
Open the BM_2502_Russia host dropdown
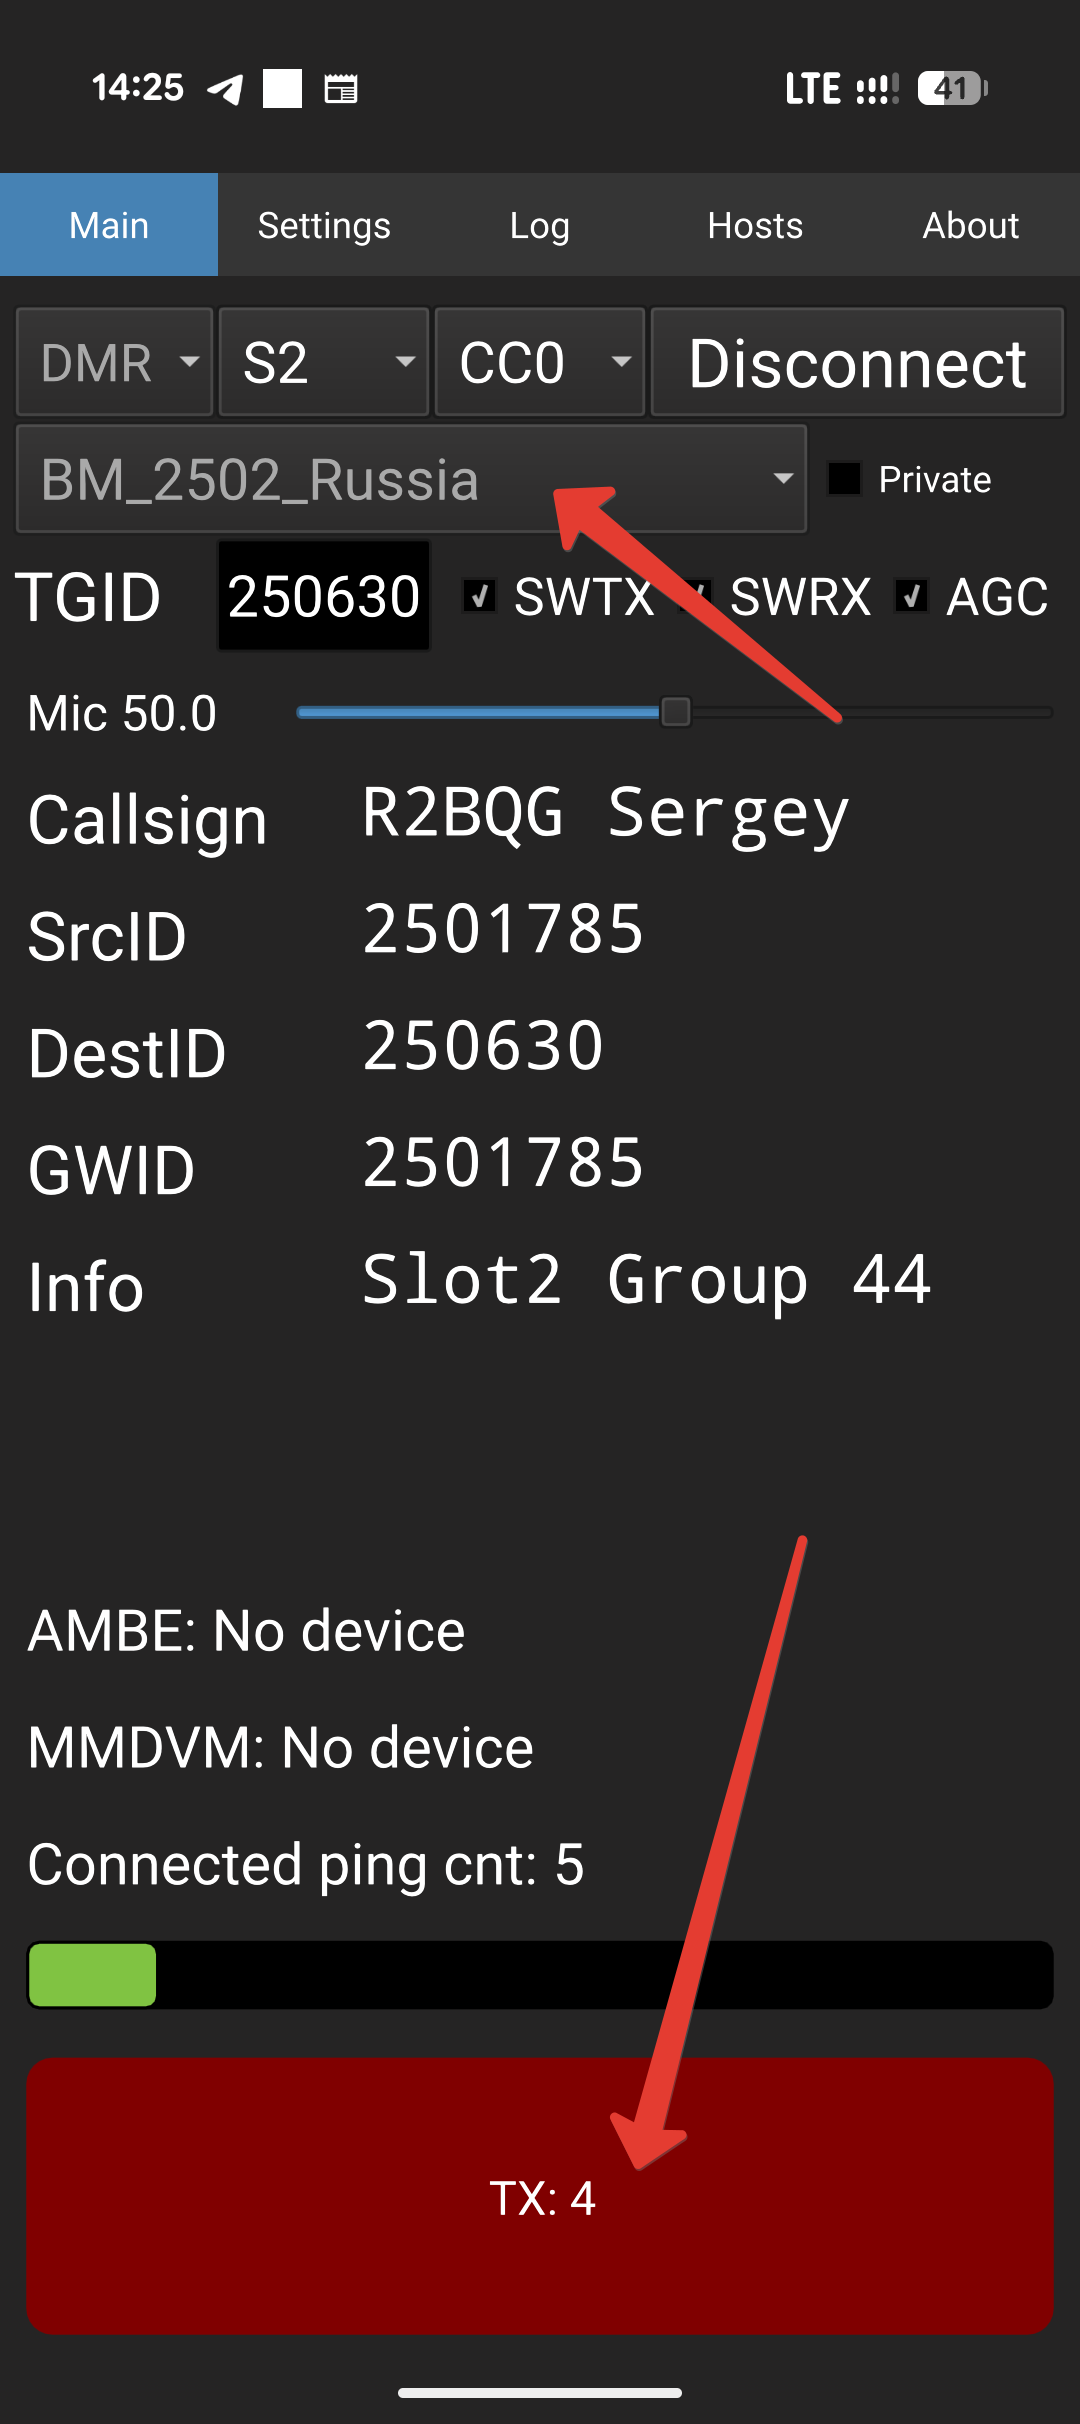click(x=411, y=479)
